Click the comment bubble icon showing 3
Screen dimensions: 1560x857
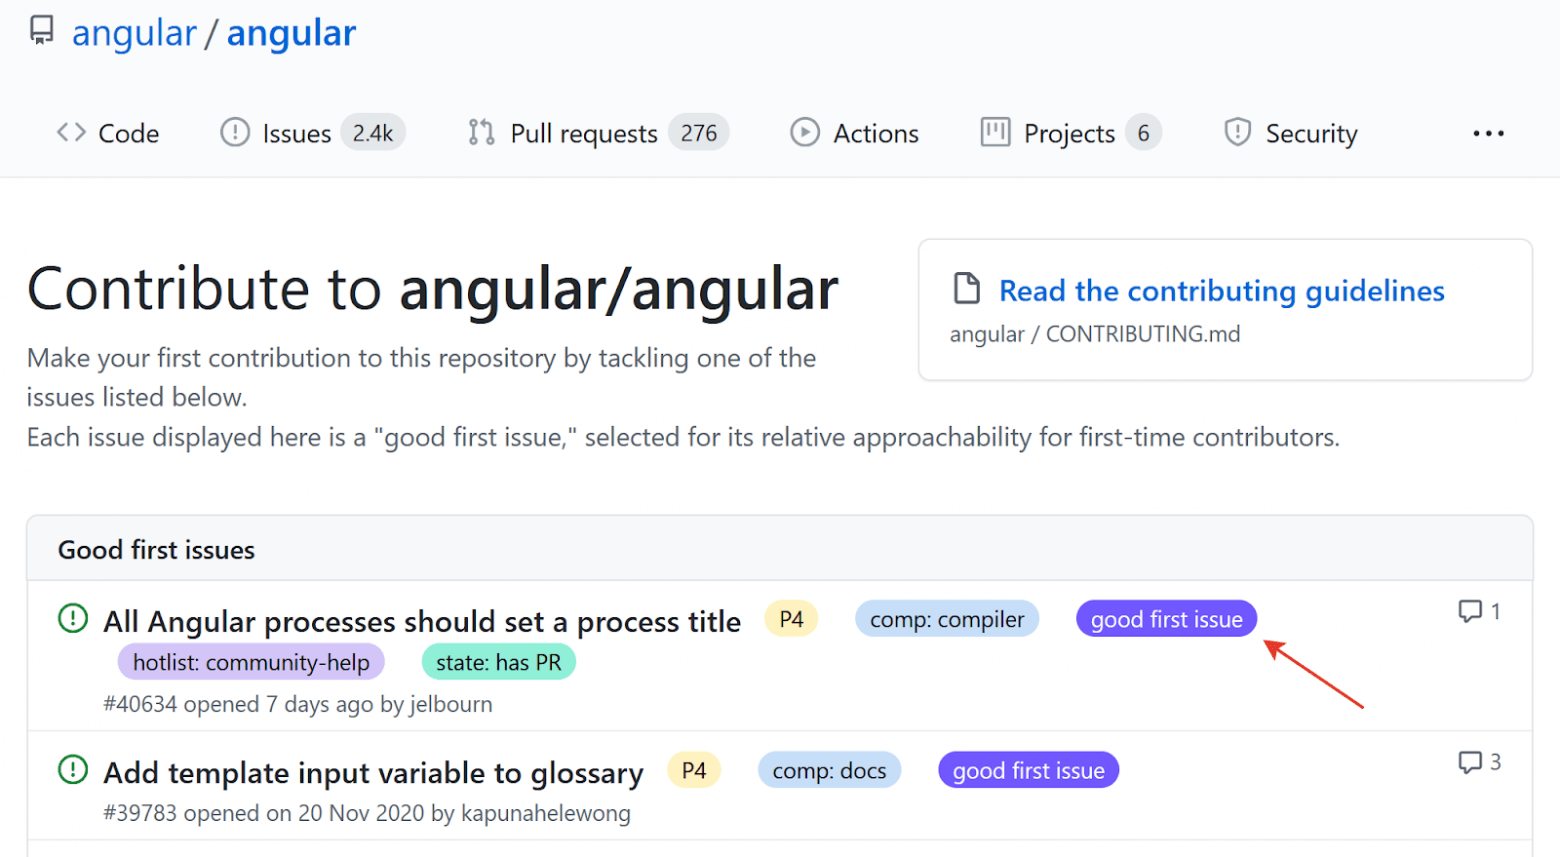(1470, 762)
